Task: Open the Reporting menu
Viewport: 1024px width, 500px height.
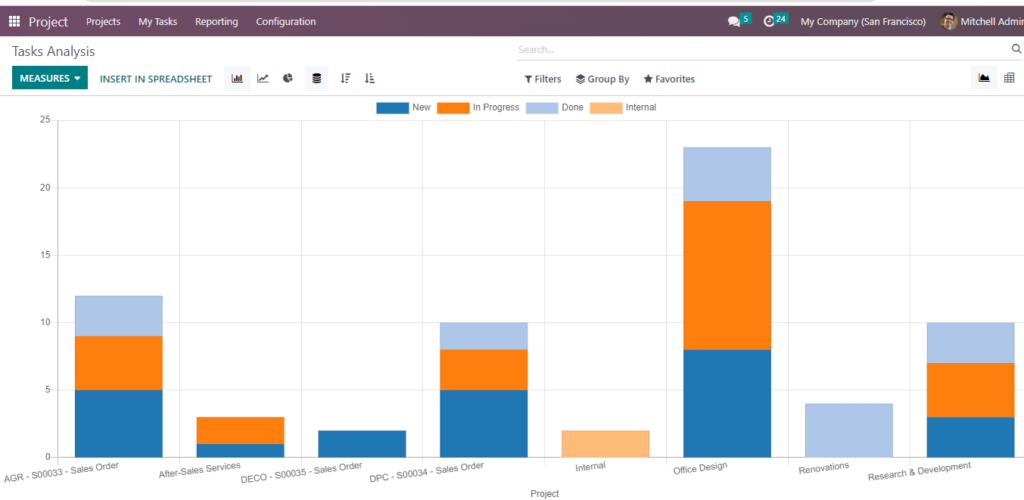Action: tap(216, 21)
